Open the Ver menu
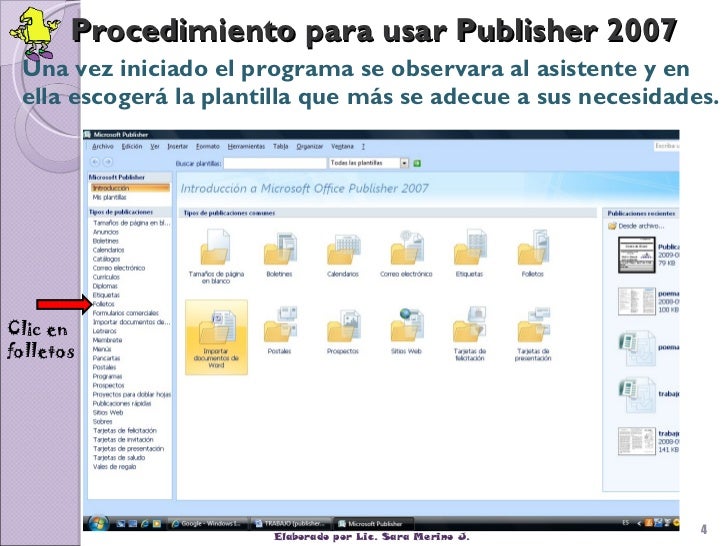The width and height of the screenshot is (728, 546). pos(155,146)
